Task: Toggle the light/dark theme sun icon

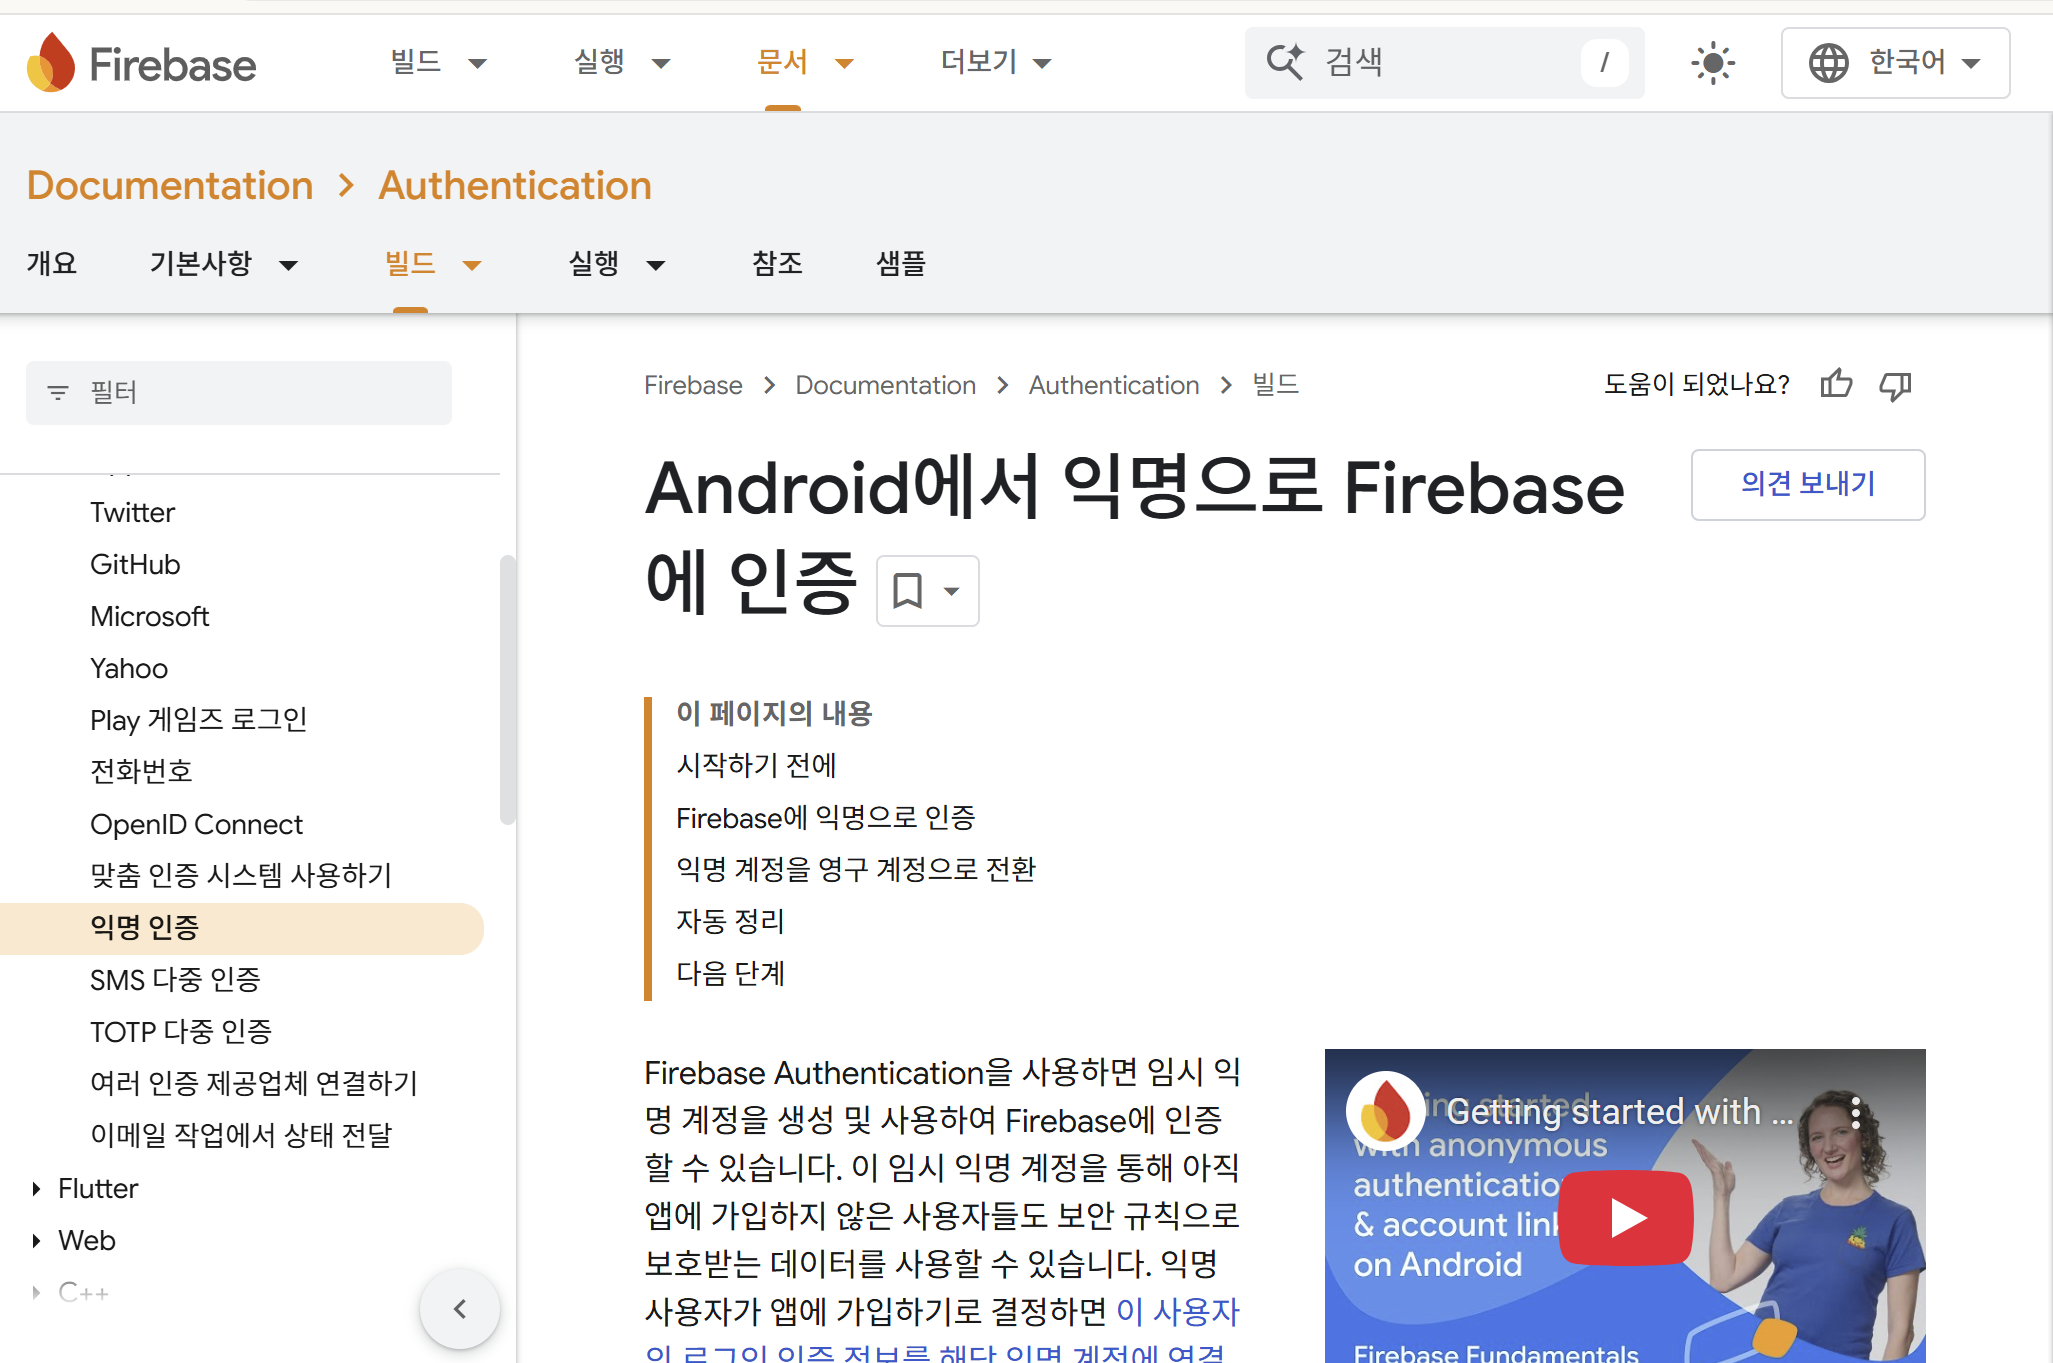Action: click(1713, 63)
